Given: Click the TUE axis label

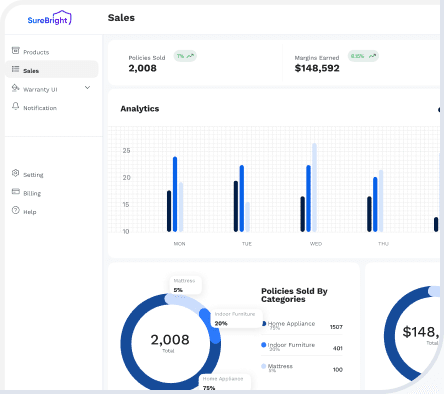Looking at the screenshot, I should (x=247, y=244).
